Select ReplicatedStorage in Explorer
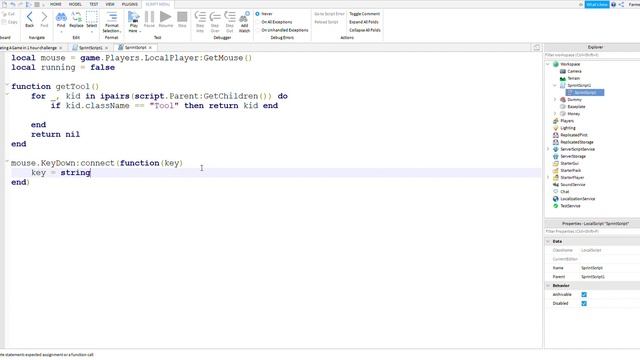The height and width of the screenshot is (360, 640). [577, 142]
